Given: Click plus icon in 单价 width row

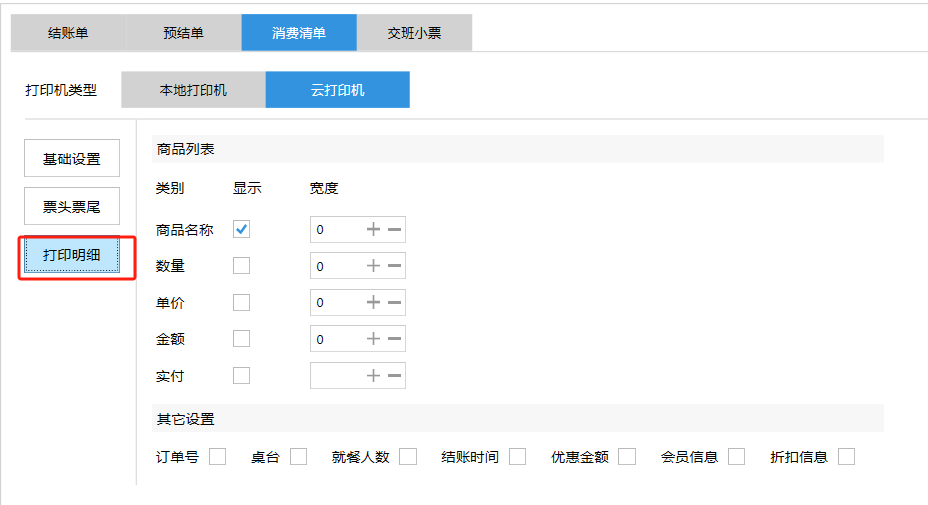Looking at the screenshot, I should coord(373,303).
